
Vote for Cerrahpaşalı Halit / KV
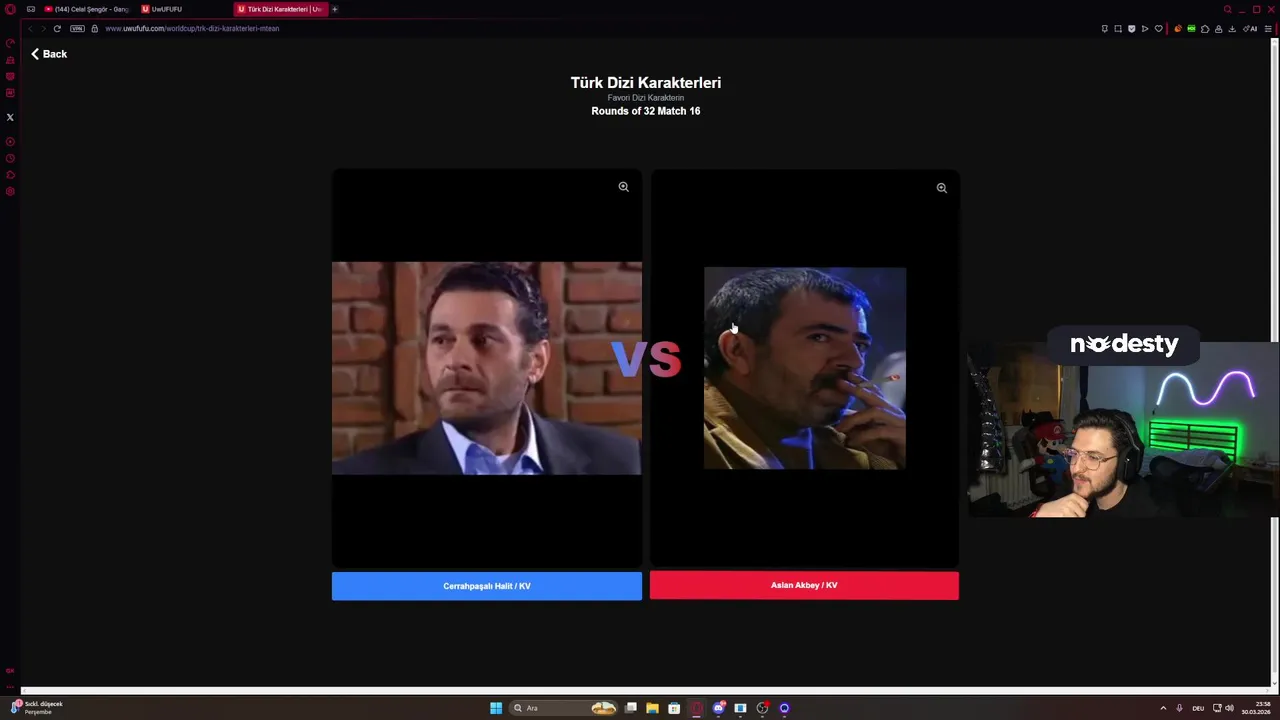pos(487,586)
